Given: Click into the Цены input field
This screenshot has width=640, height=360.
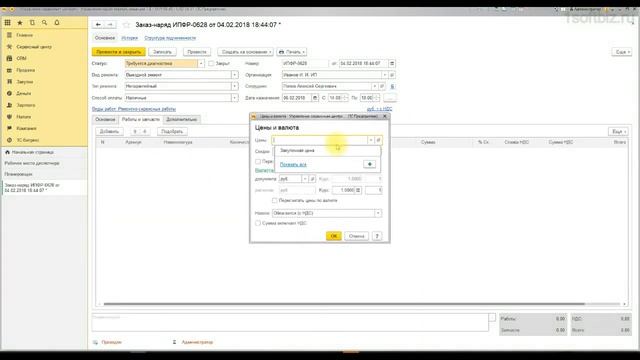Looking at the screenshot, I should tap(320, 140).
